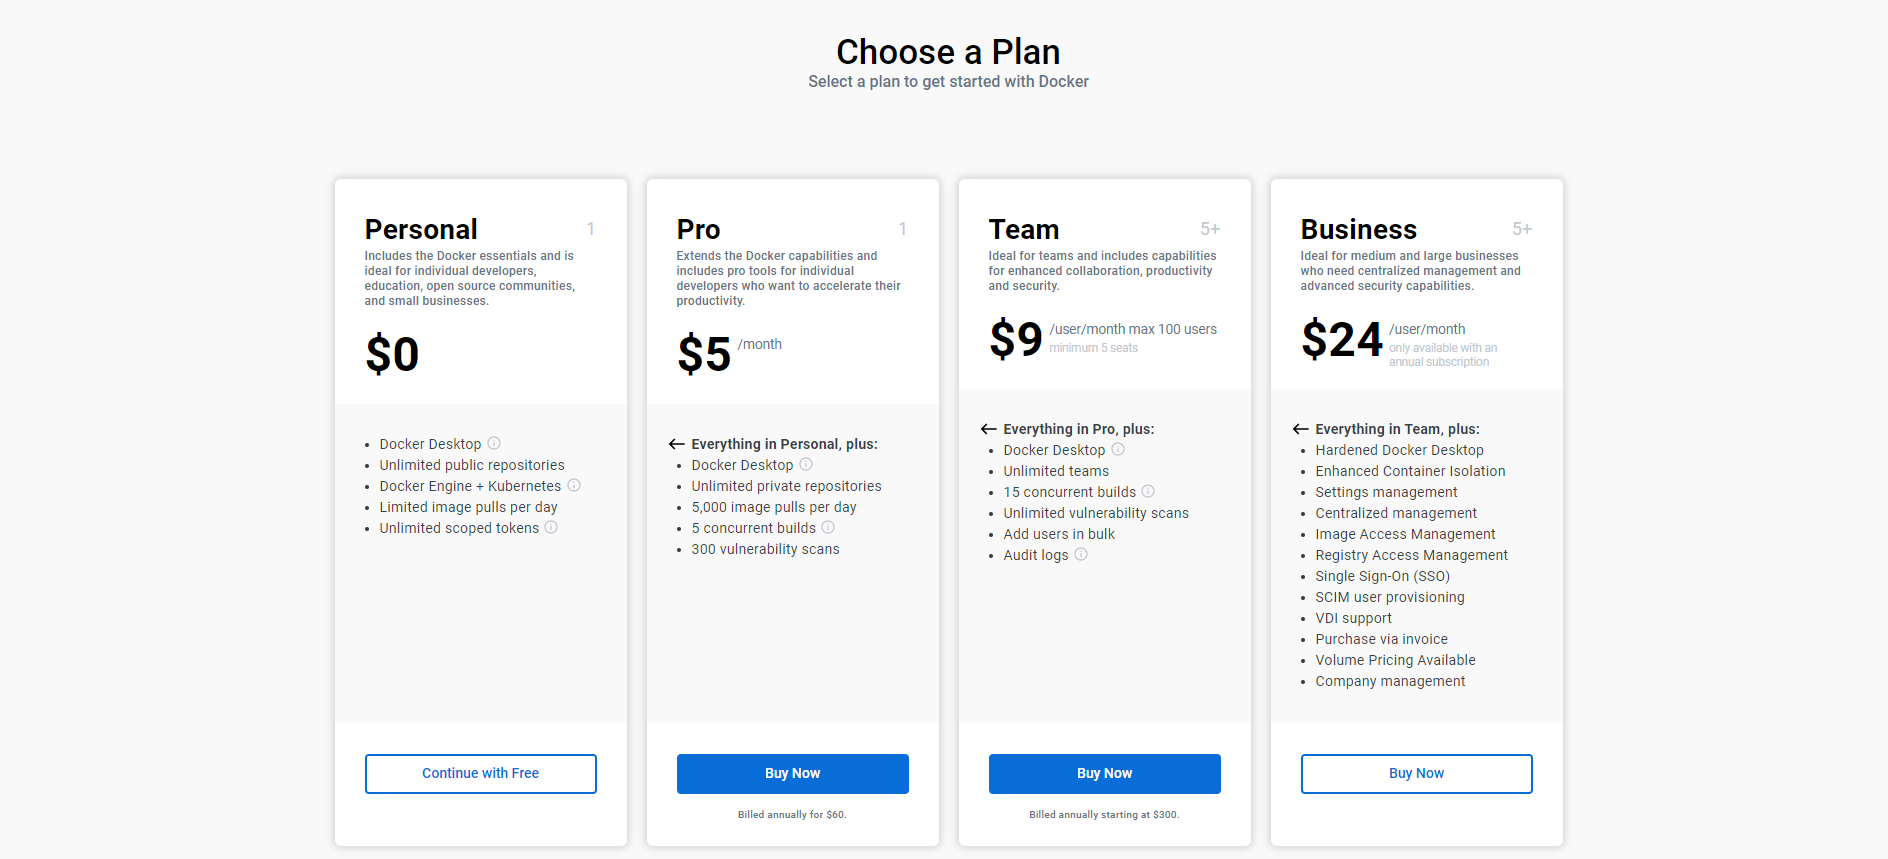Click the Choose a Plan page title

[x=948, y=52]
